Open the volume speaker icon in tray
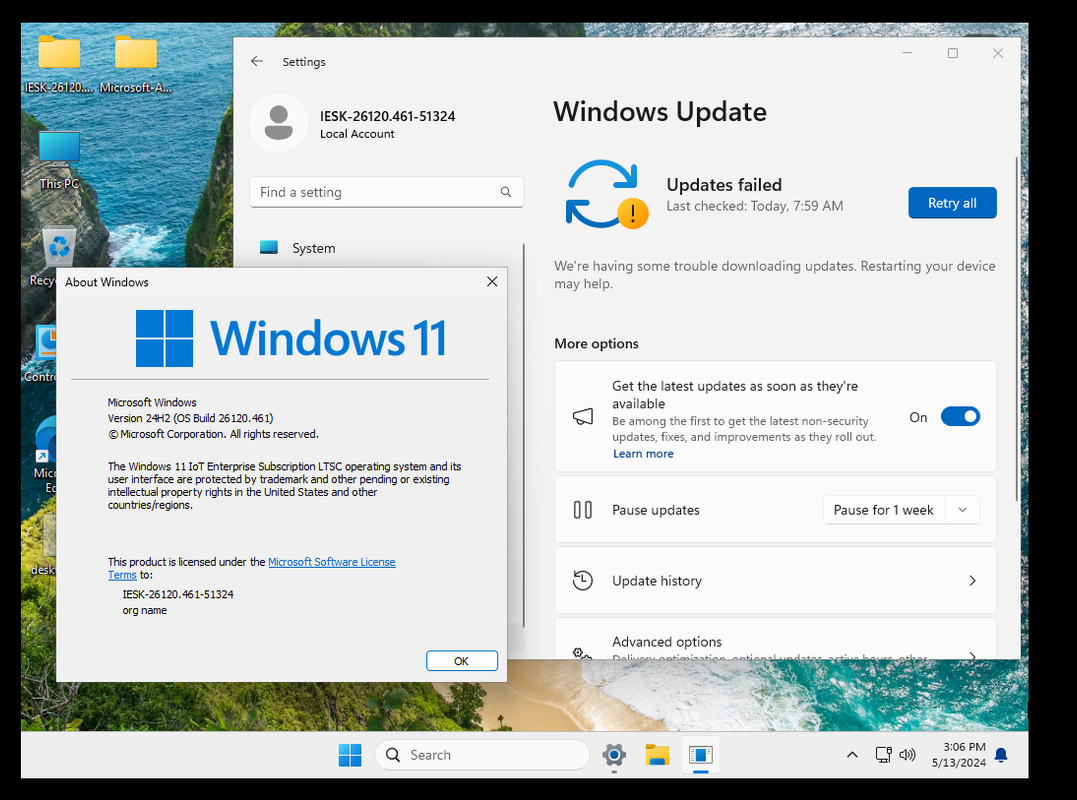 [907, 755]
